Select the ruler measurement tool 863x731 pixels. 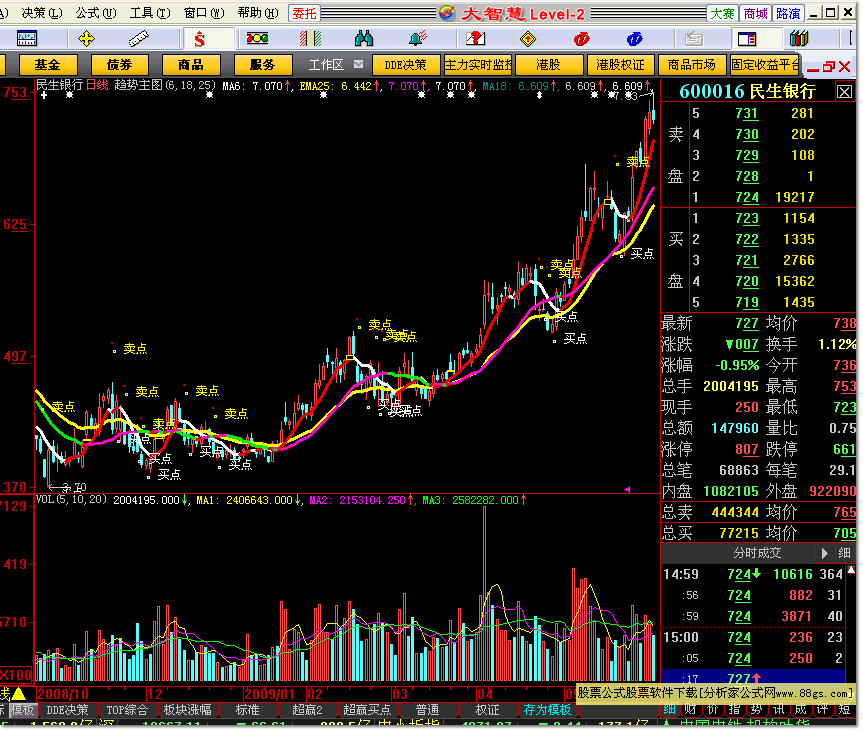pyautogui.click(x=138, y=39)
